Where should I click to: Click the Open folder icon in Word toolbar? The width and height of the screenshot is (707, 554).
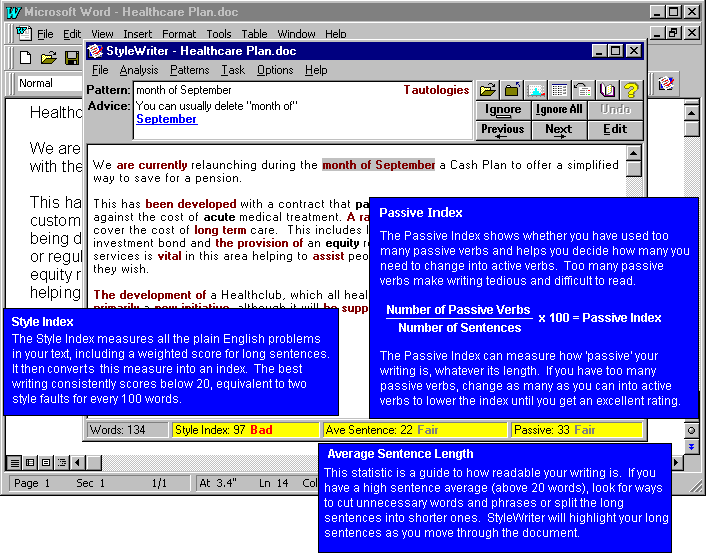[x=49, y=58]
